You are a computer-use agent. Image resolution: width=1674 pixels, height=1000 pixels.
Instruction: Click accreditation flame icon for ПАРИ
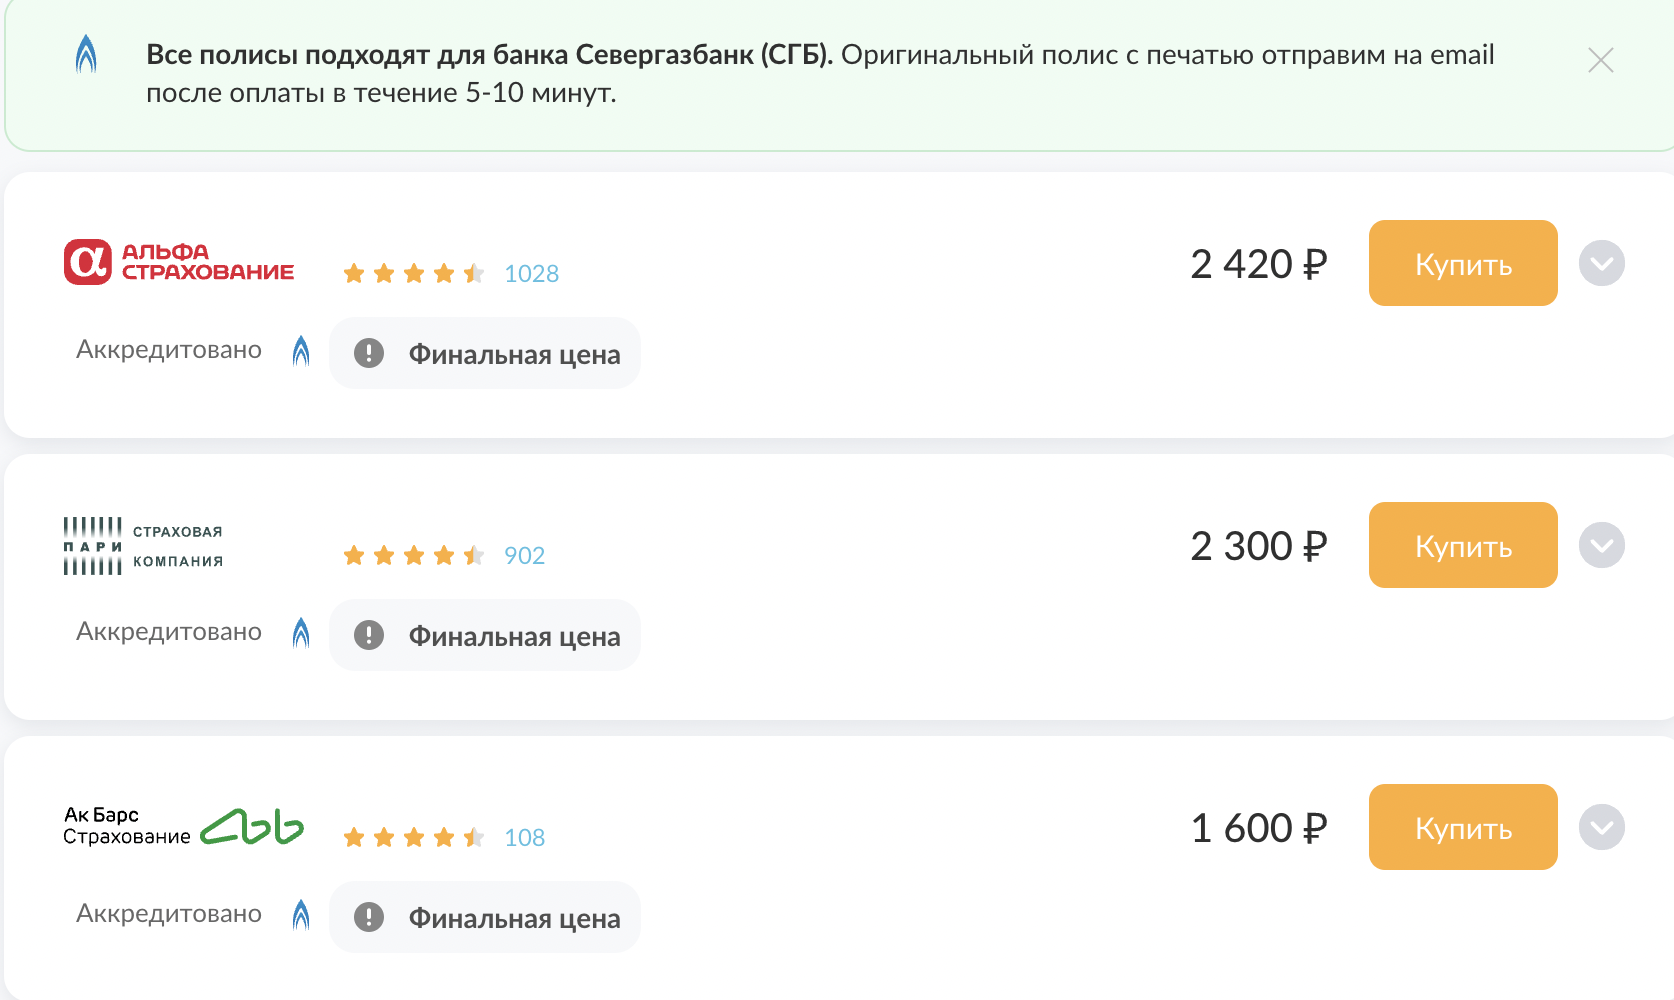click(x=301, y=633)
